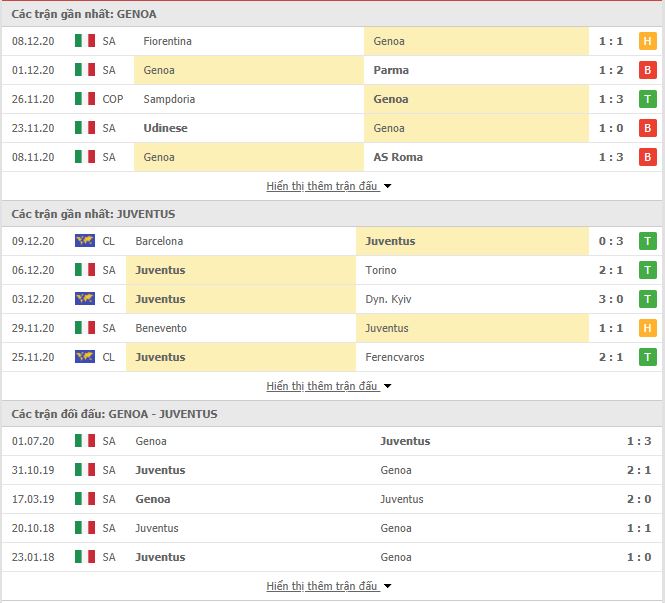
Task: Click the red B badge for Genoa-Parma
Action: (647, 70)
